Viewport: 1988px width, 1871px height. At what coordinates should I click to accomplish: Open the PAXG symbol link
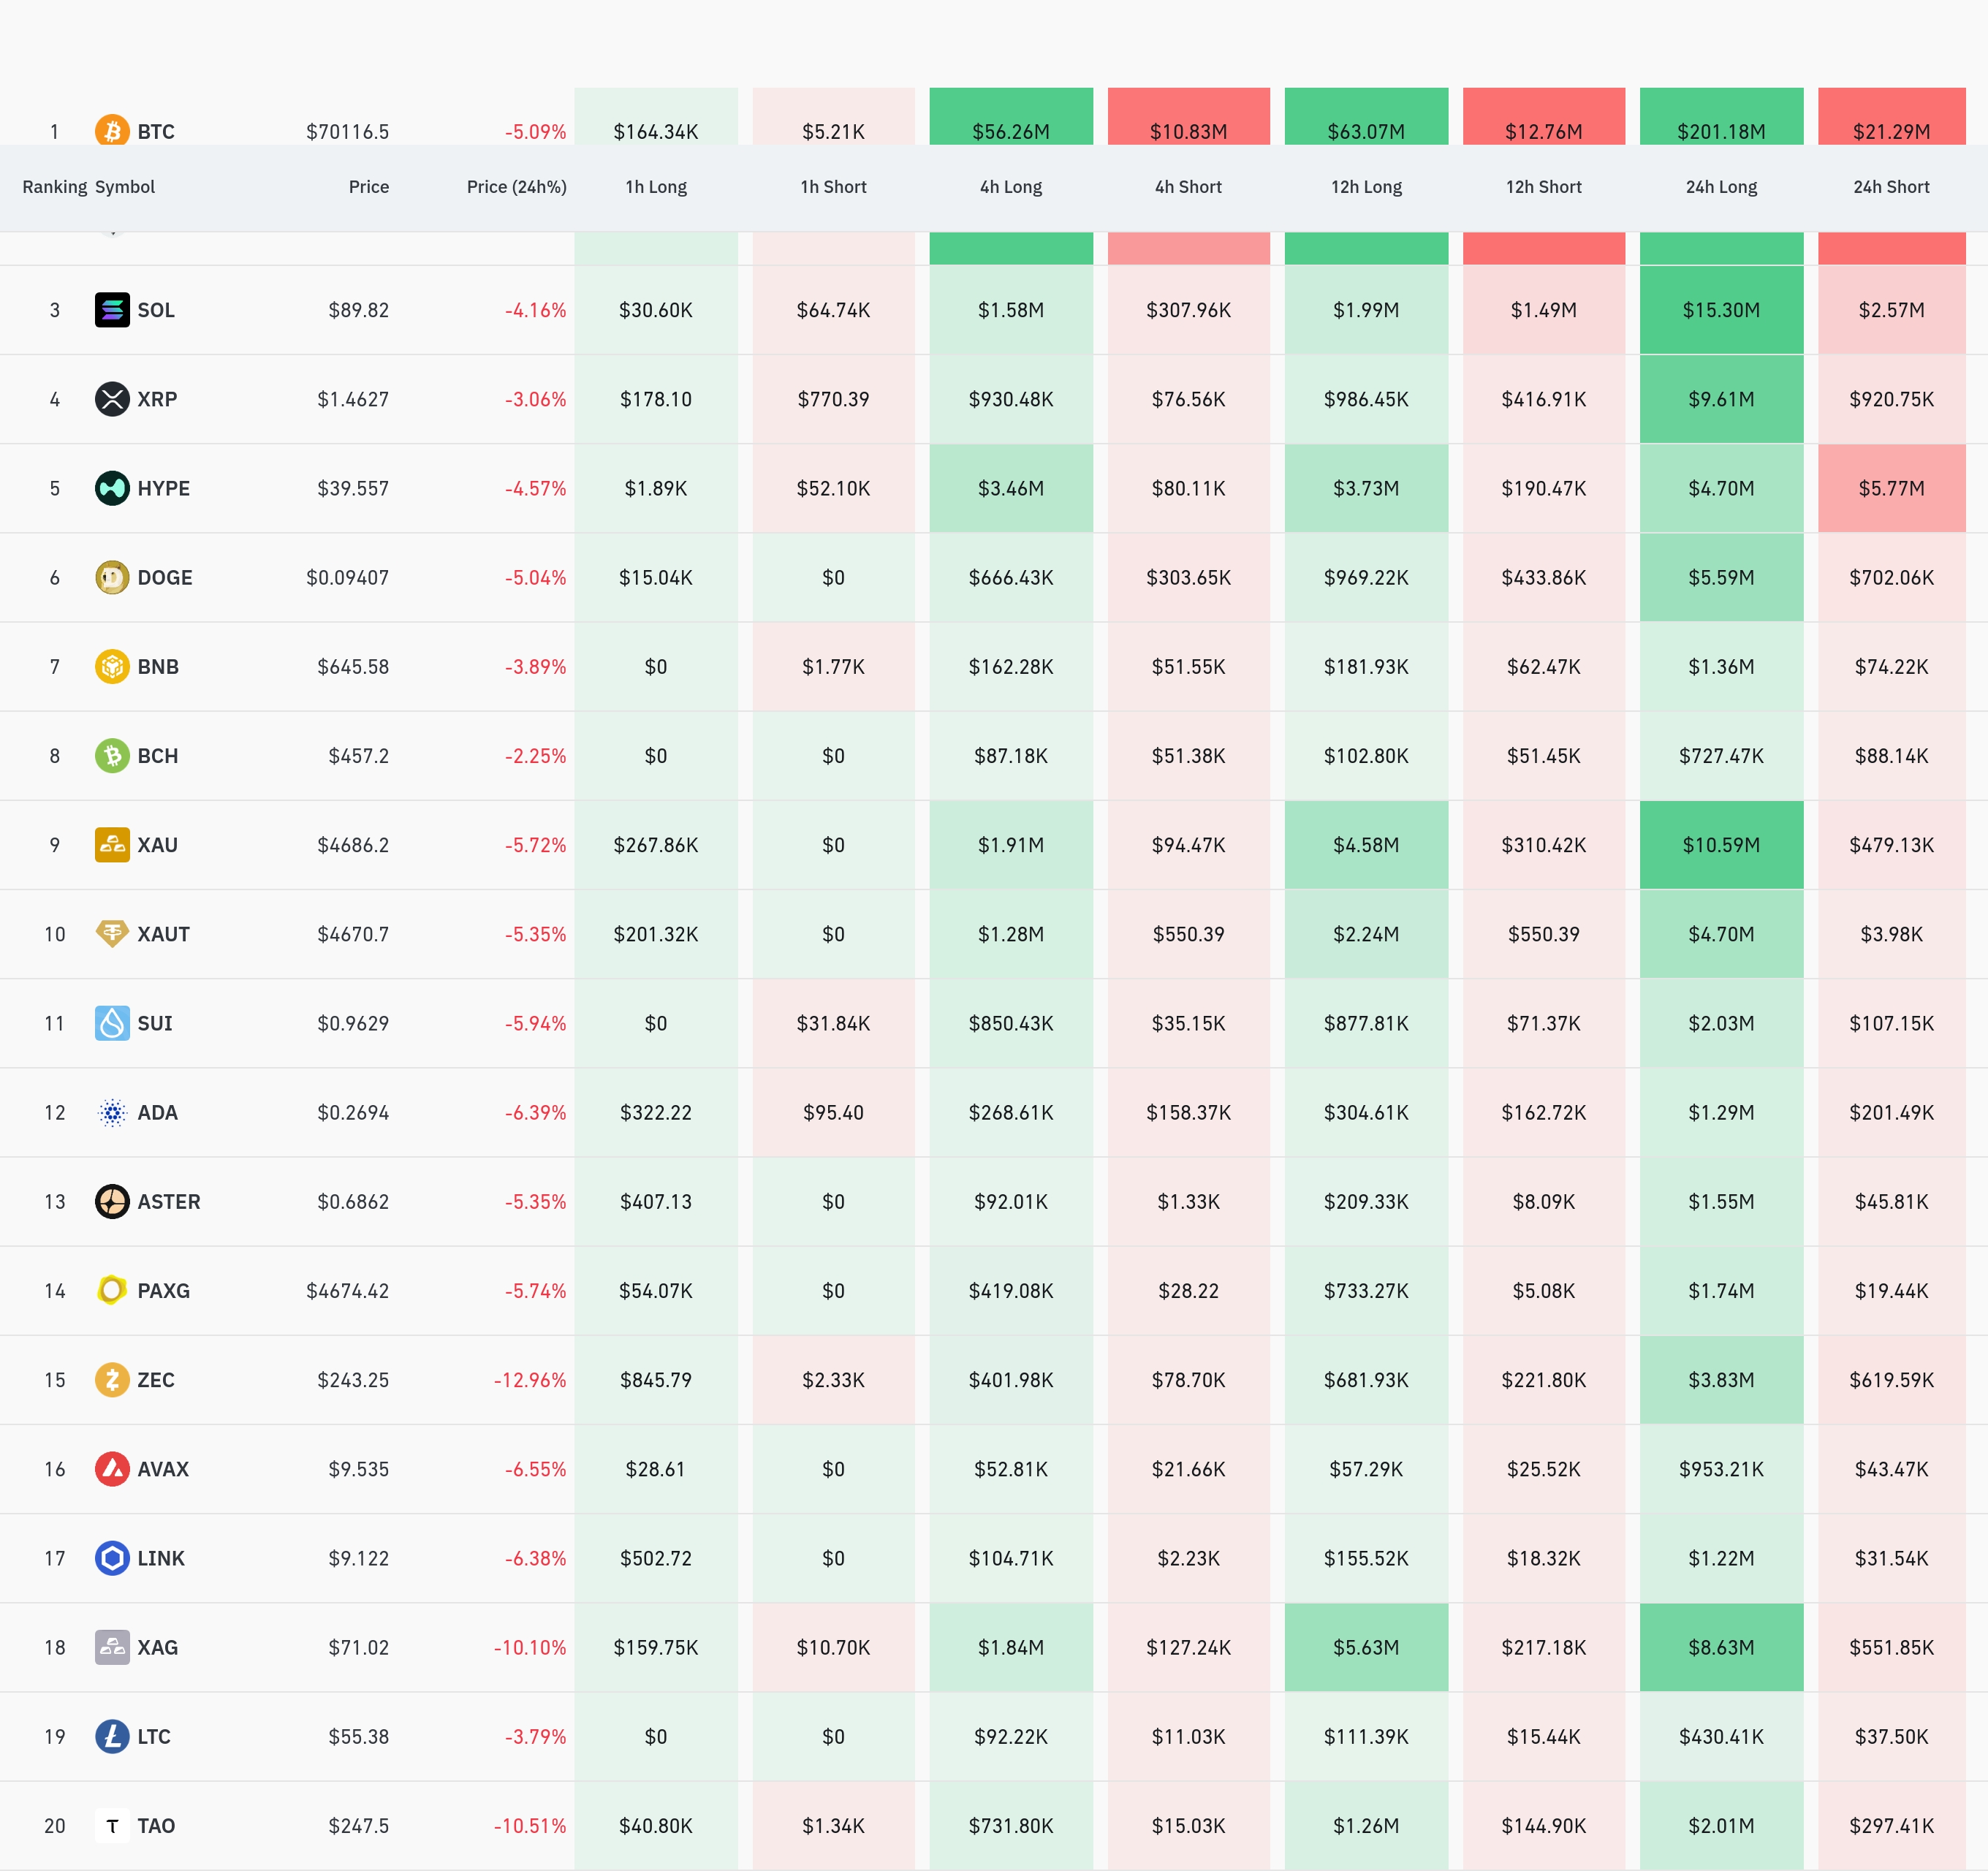[x=163, y=1291]
